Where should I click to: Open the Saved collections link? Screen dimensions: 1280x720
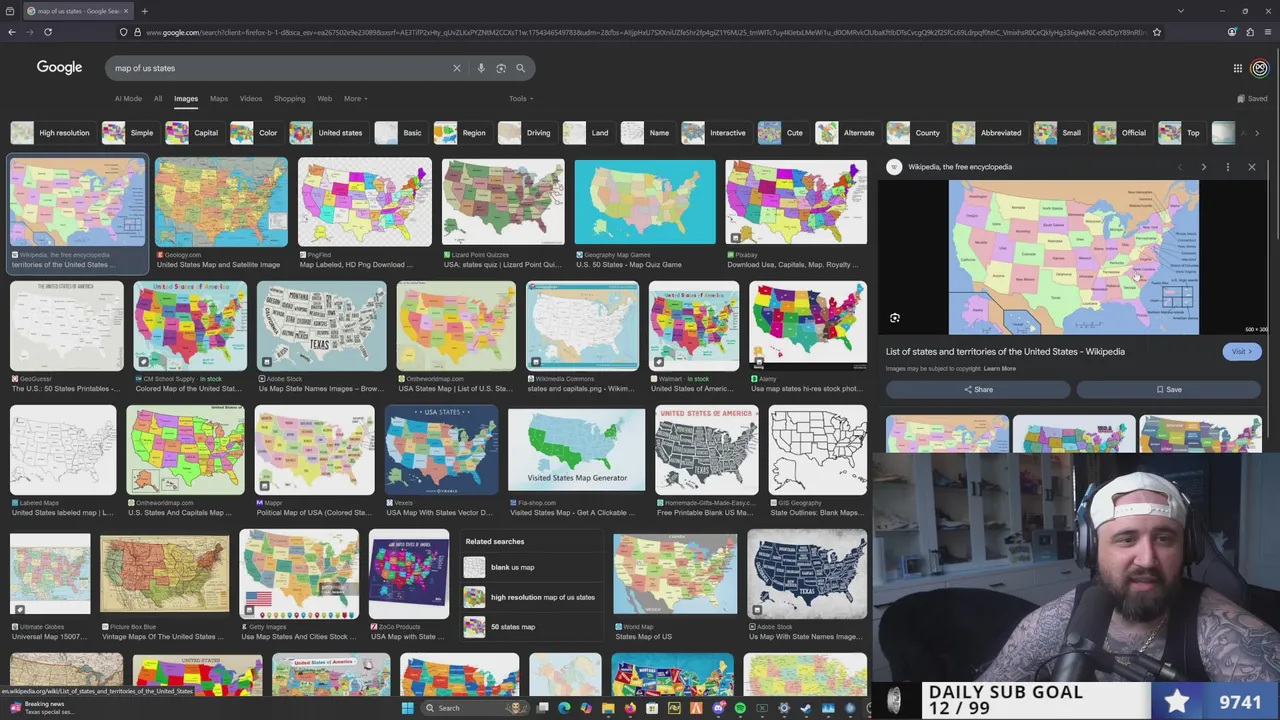point(1252,99)
